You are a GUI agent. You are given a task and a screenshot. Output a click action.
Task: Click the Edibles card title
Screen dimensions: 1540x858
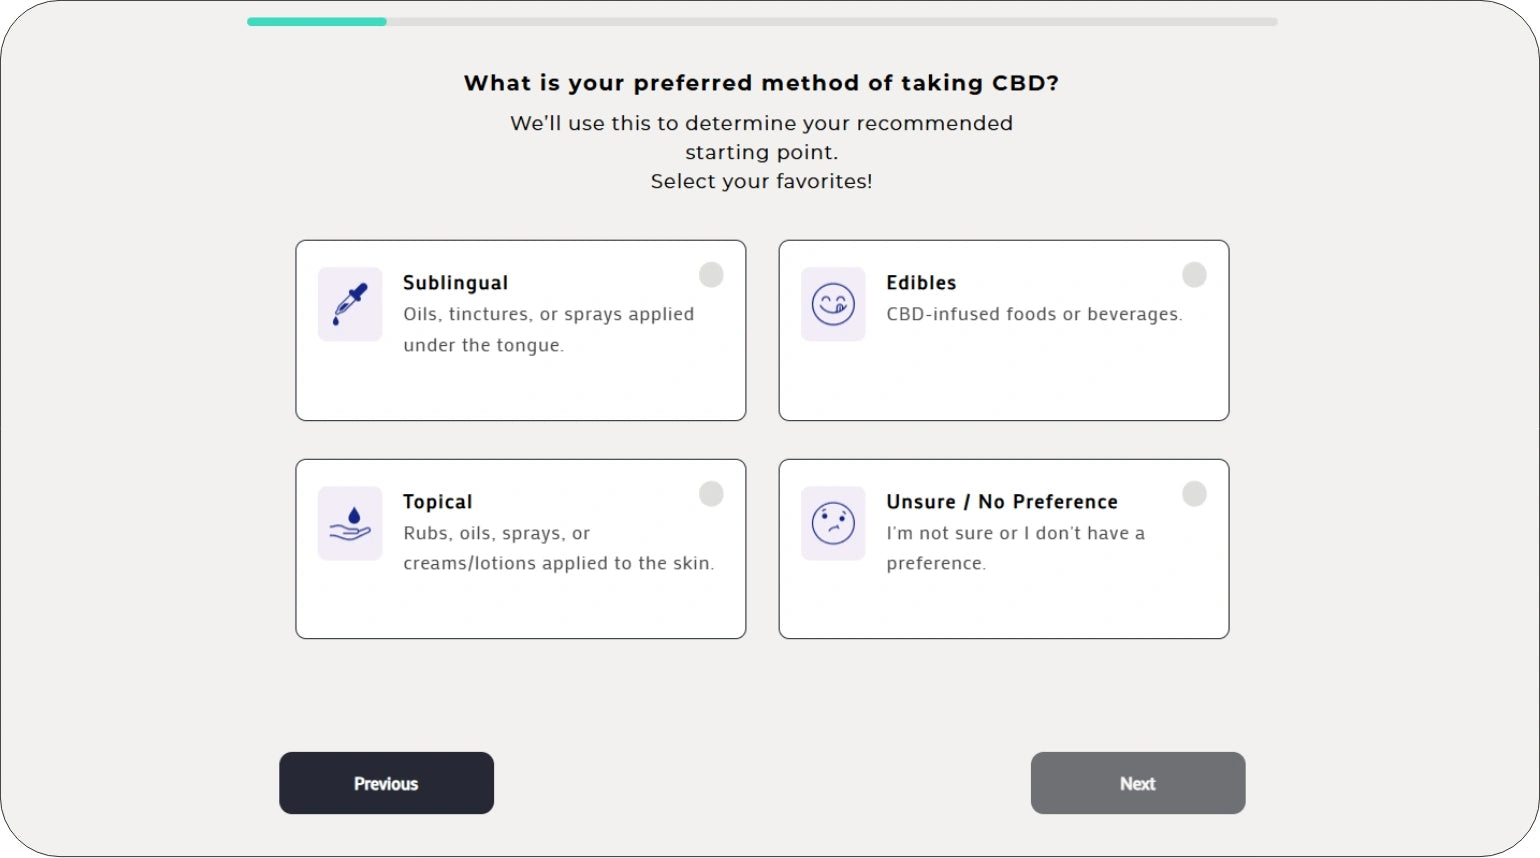921,283
